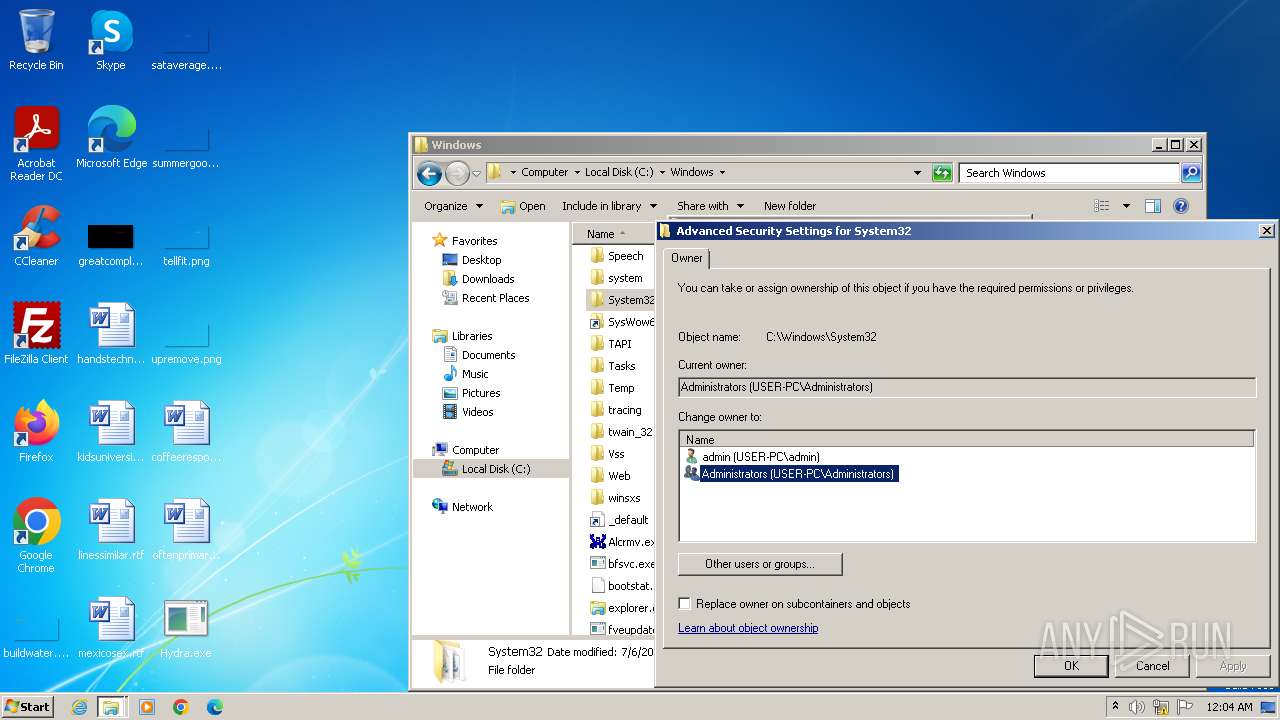Image resolution: width=1280 pixels, height=720 pixels.
Task: Expand the Windows breadcrumb arrow
Action: (722, 173)
